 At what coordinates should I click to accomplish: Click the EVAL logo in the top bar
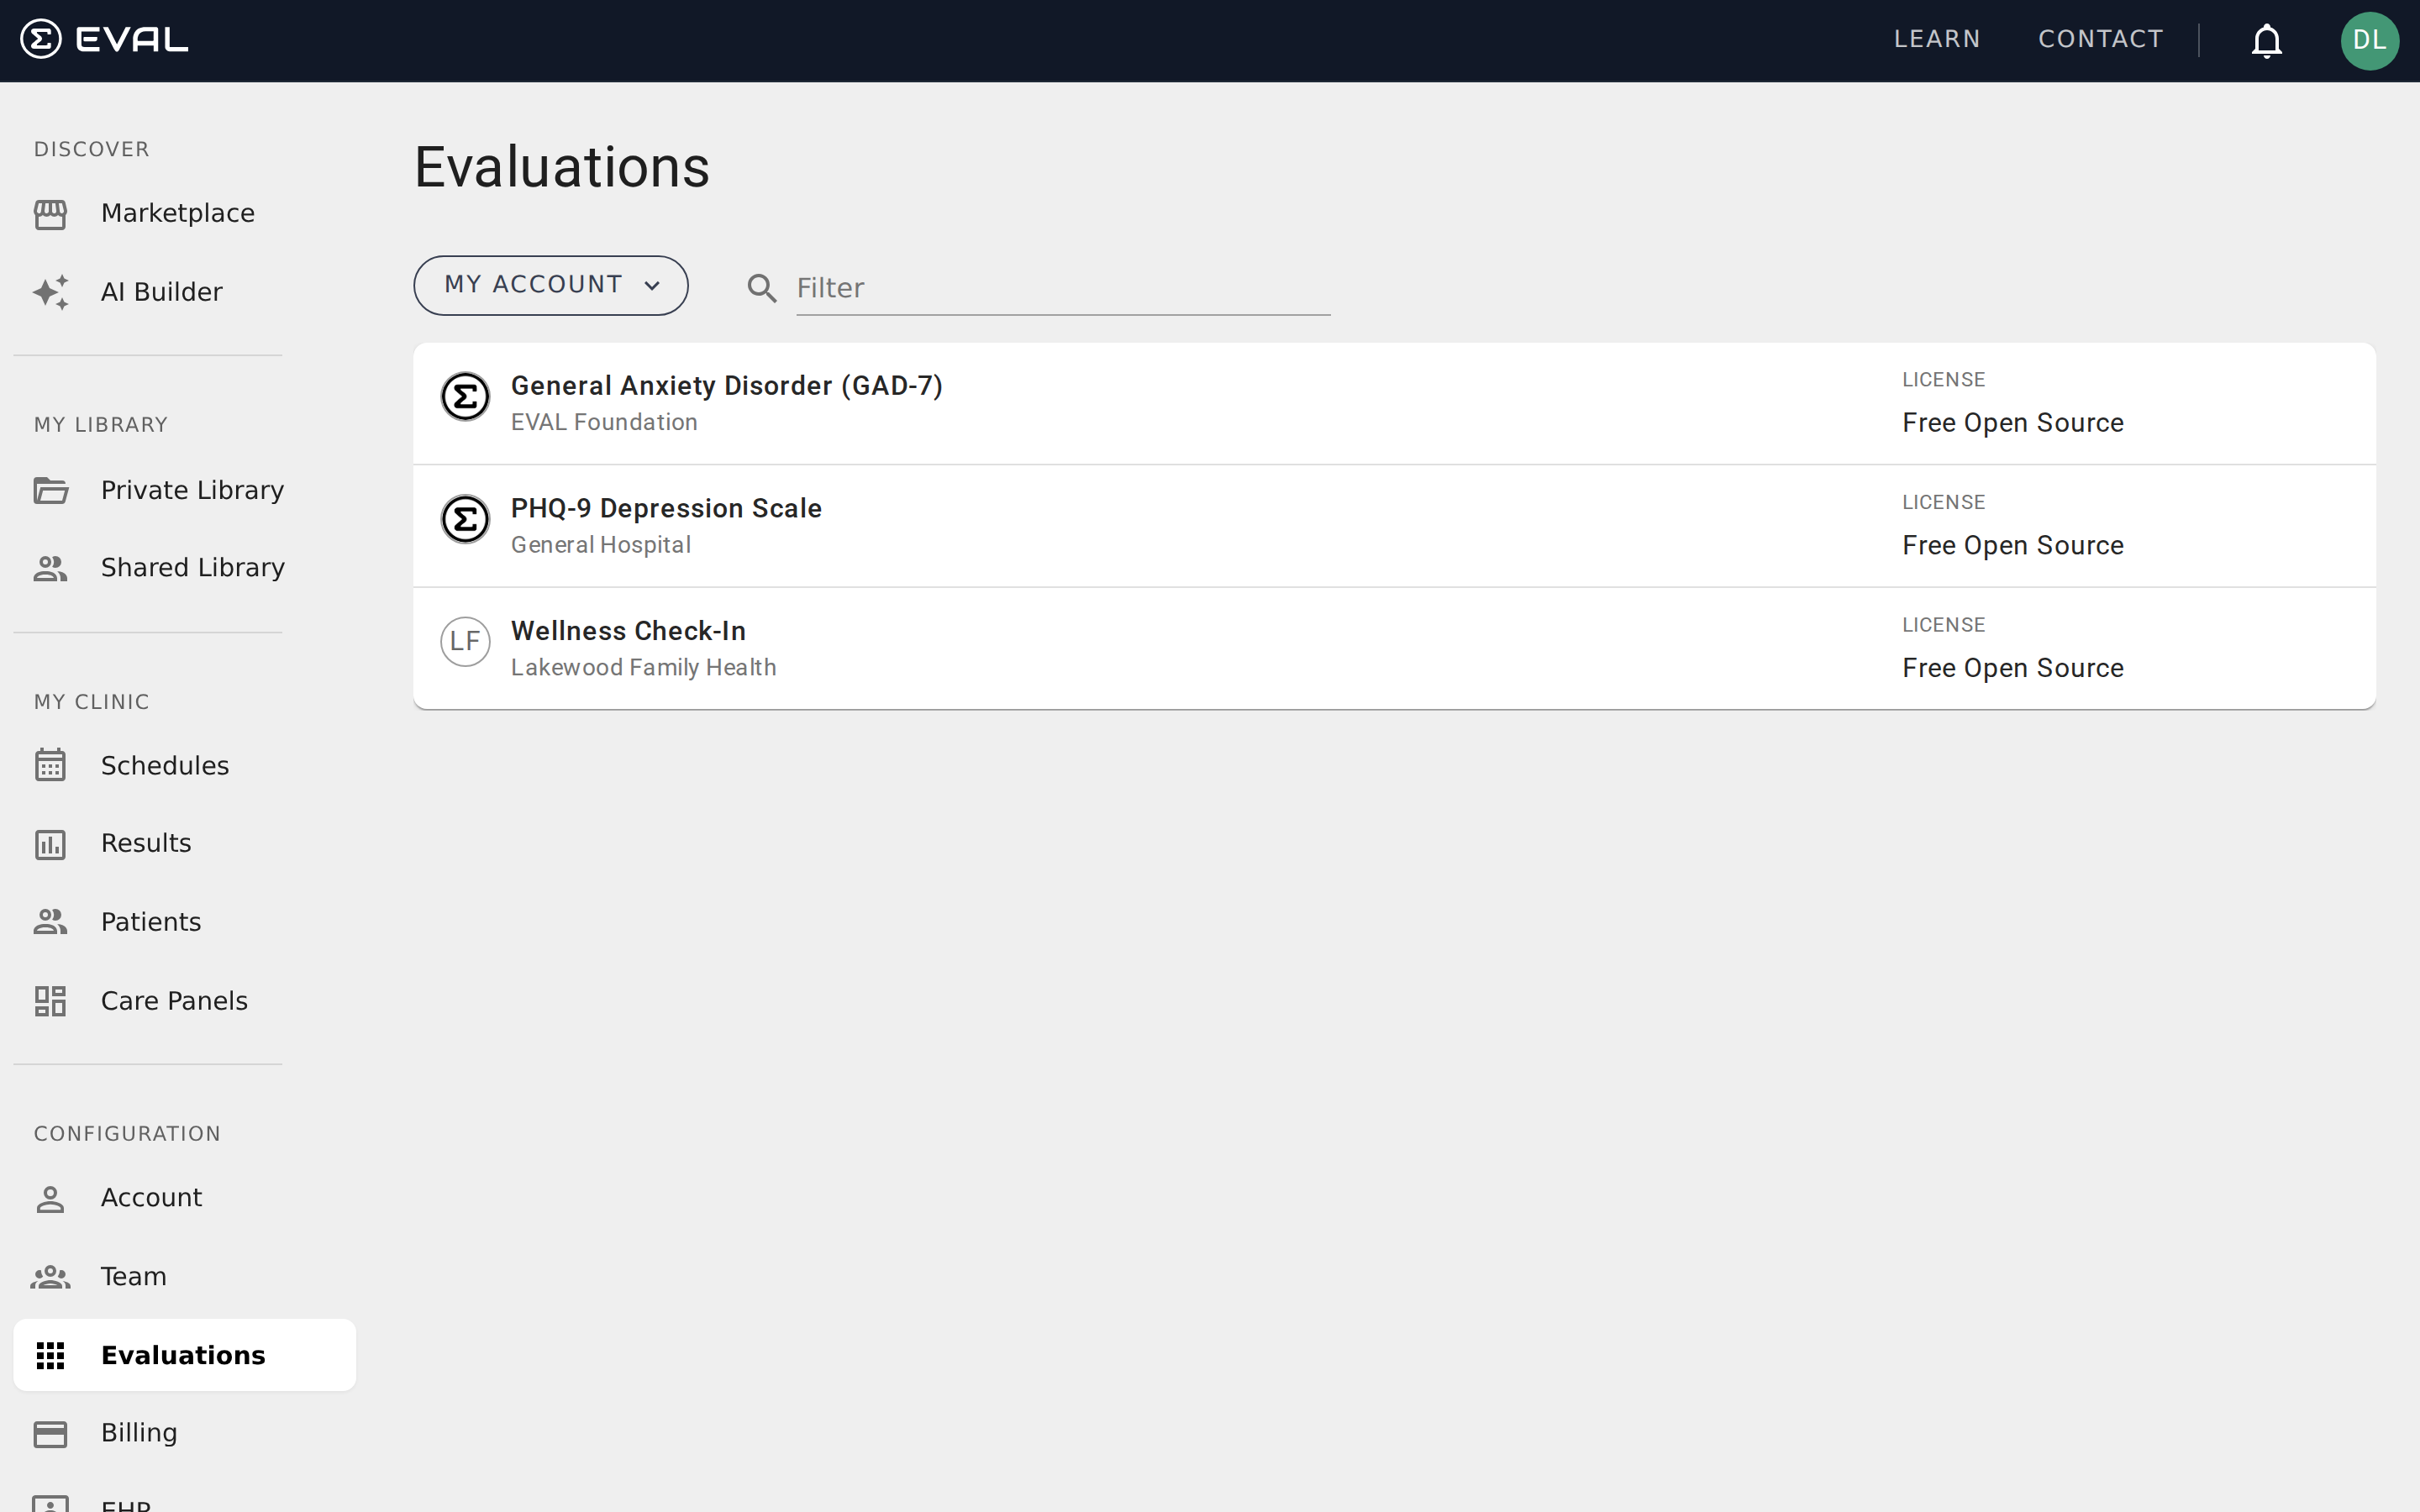click(104, 39)
